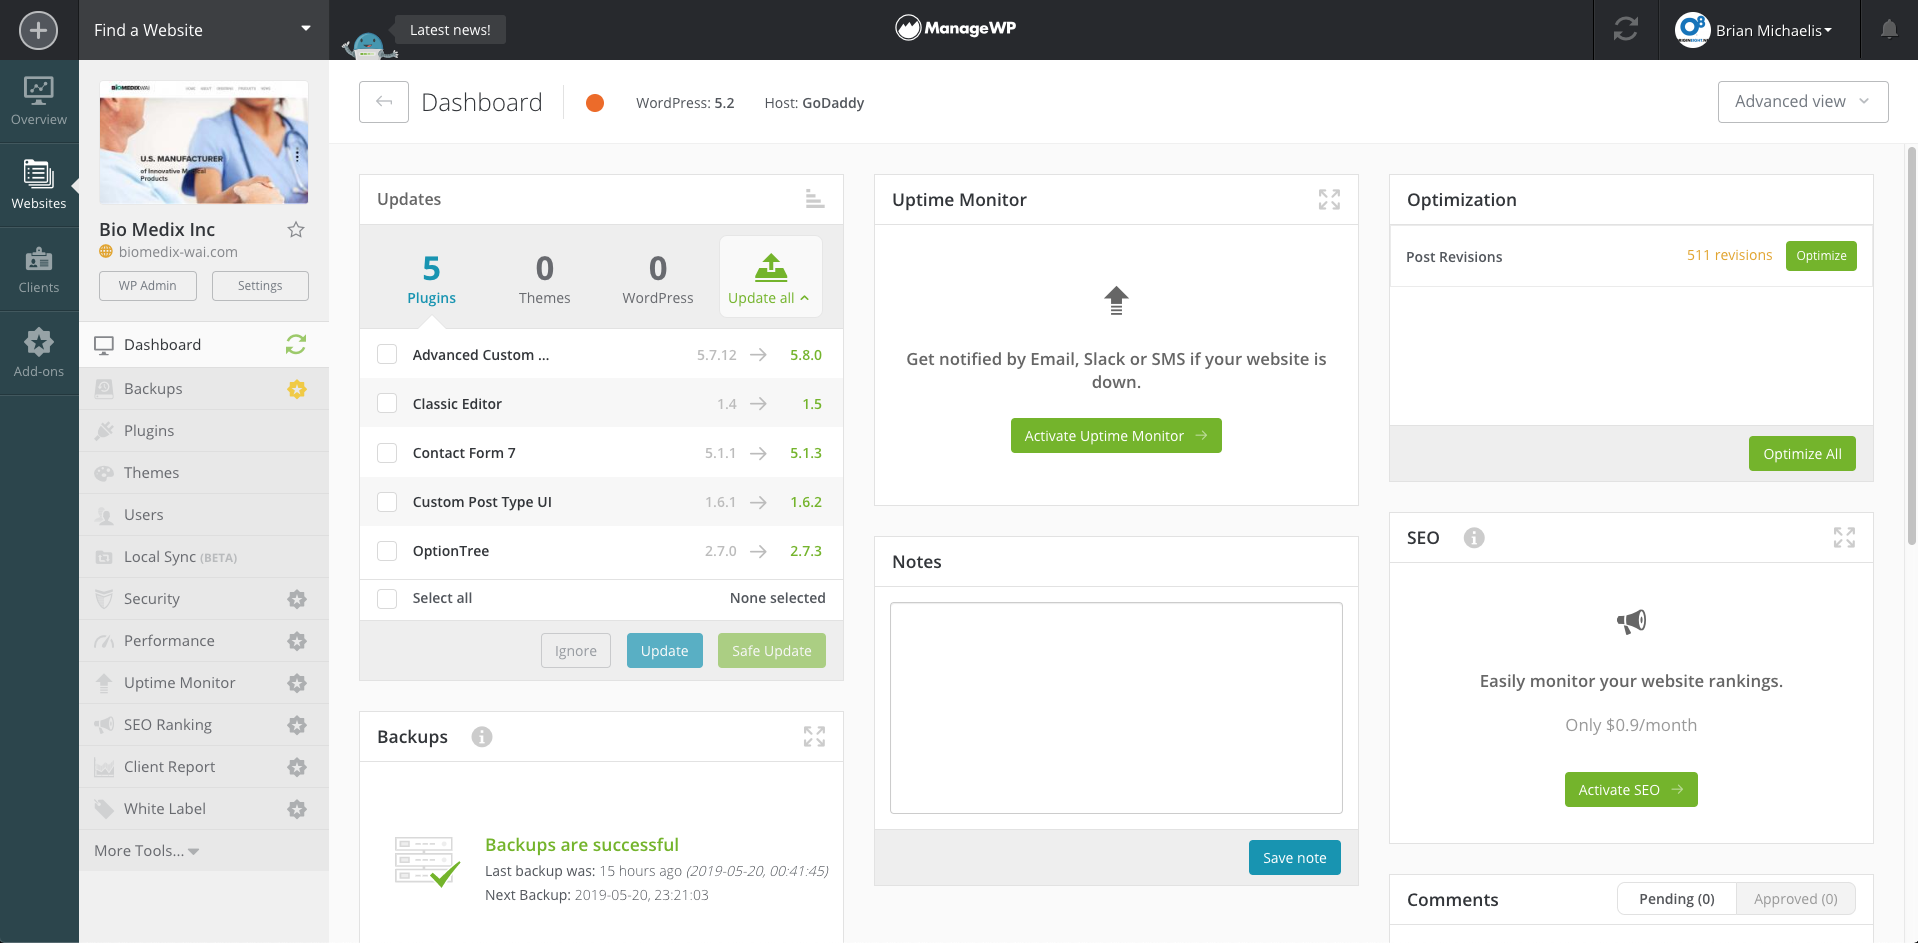Click the back arrow button
1918x943 pixels.
[x=384, y=102]
